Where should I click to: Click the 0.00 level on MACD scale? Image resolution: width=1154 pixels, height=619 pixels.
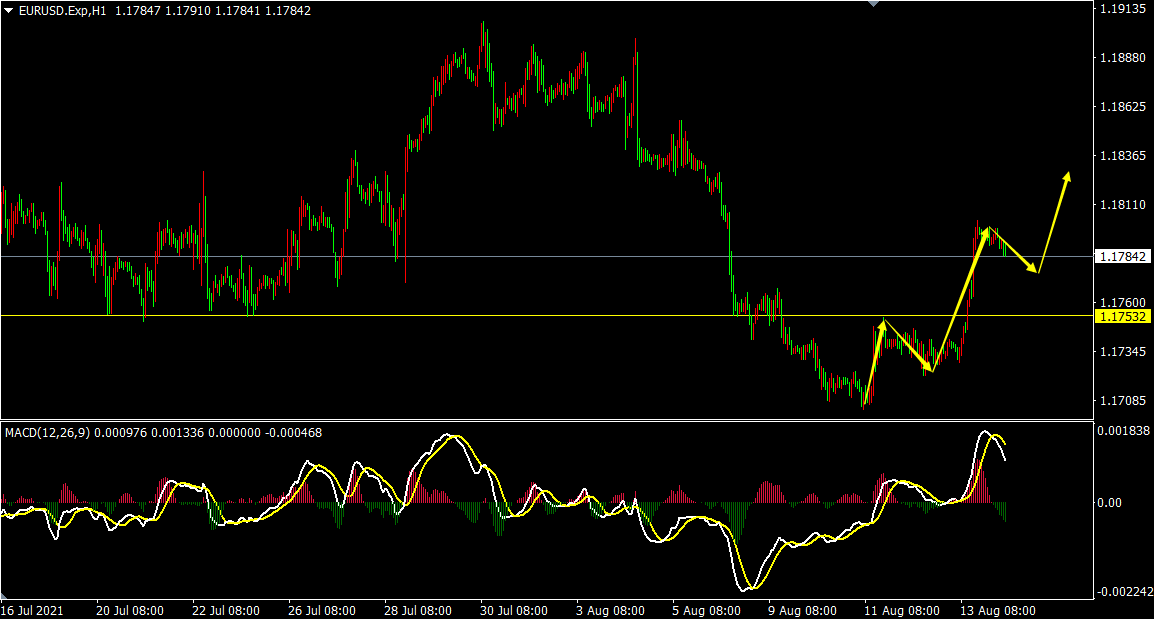point(1109,503)
